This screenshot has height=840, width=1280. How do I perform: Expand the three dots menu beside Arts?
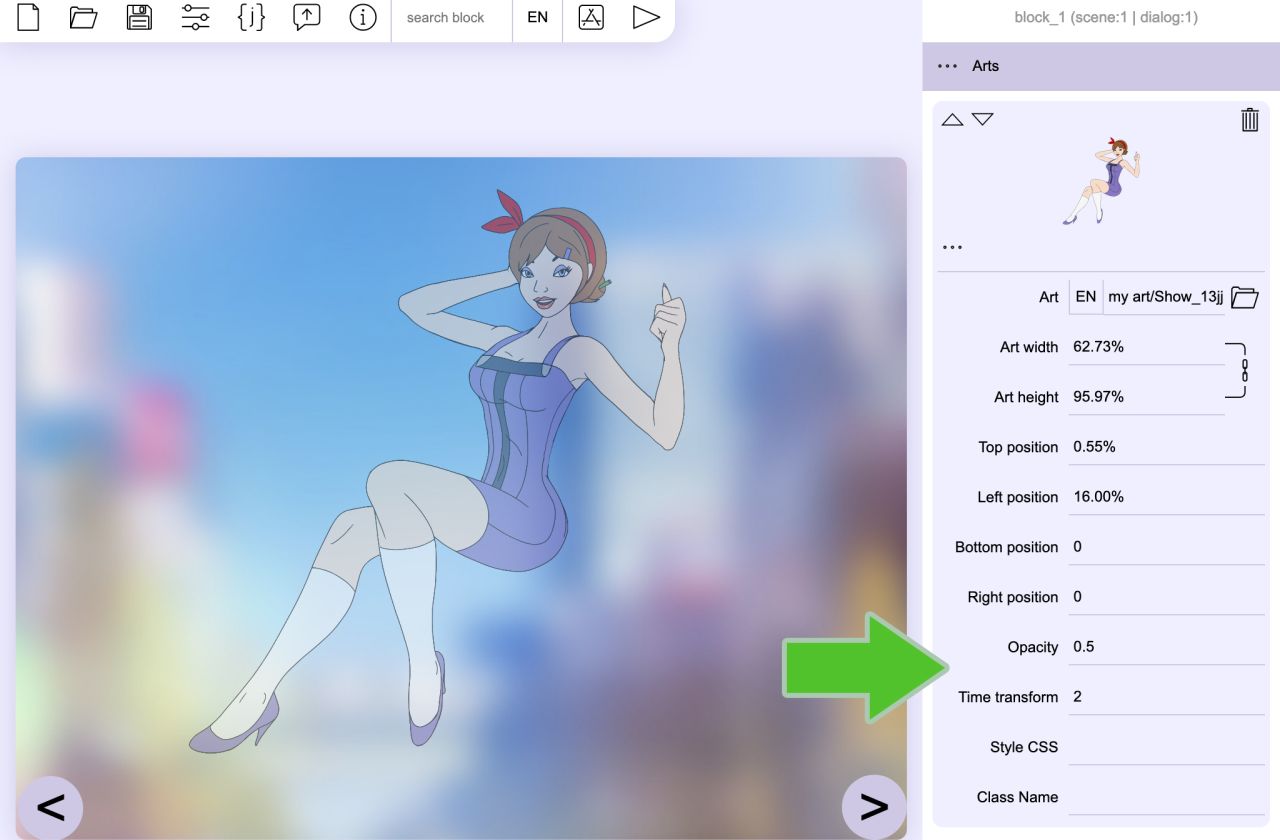click(x=947, y=66)
